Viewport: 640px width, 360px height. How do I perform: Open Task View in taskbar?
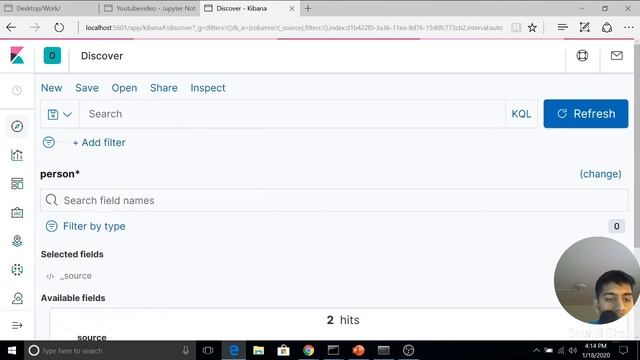click(208, 350)
